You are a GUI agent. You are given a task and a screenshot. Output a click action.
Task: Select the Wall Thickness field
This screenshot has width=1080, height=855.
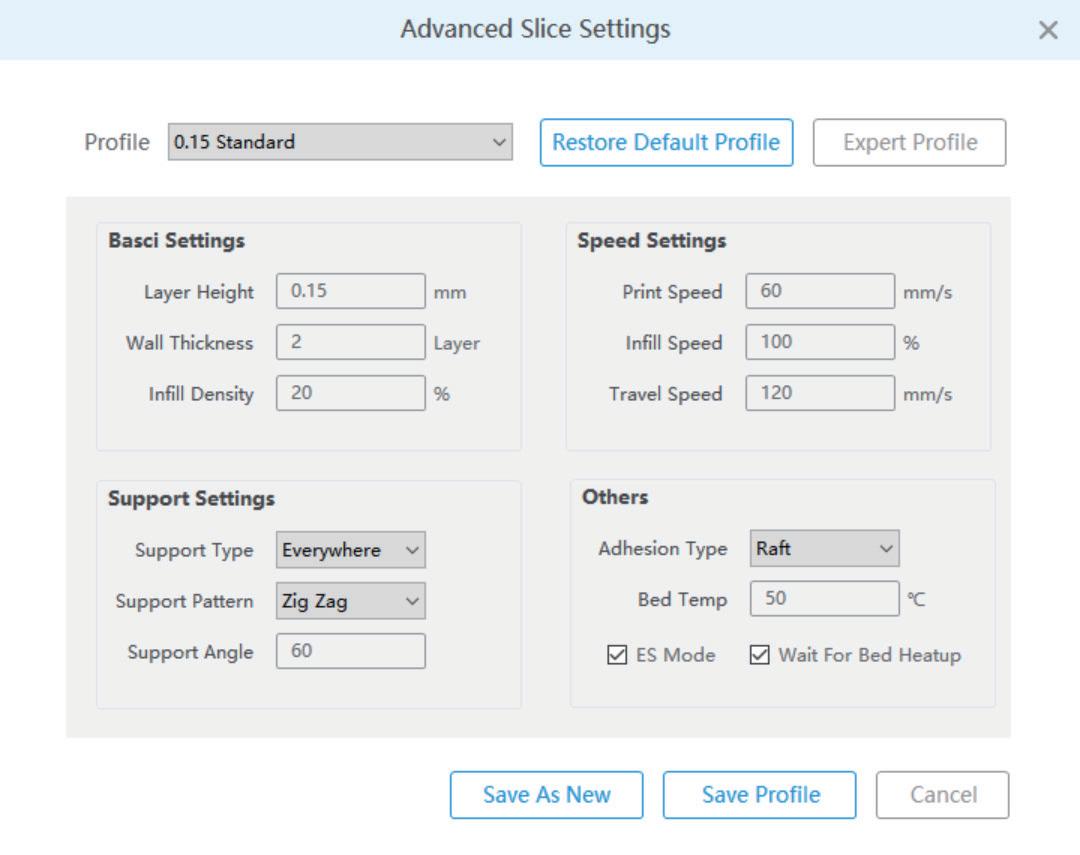pos(350,342)
